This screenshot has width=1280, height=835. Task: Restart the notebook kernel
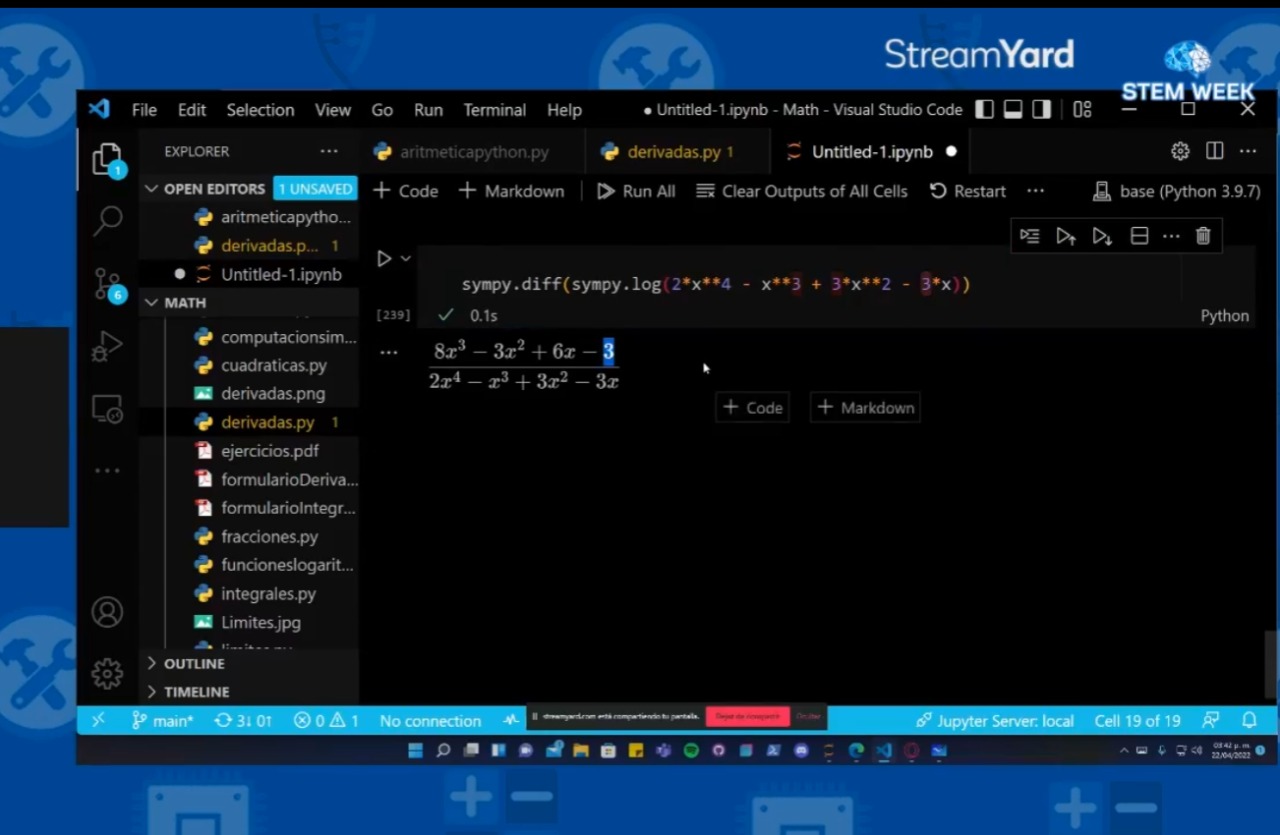point(967,191)
